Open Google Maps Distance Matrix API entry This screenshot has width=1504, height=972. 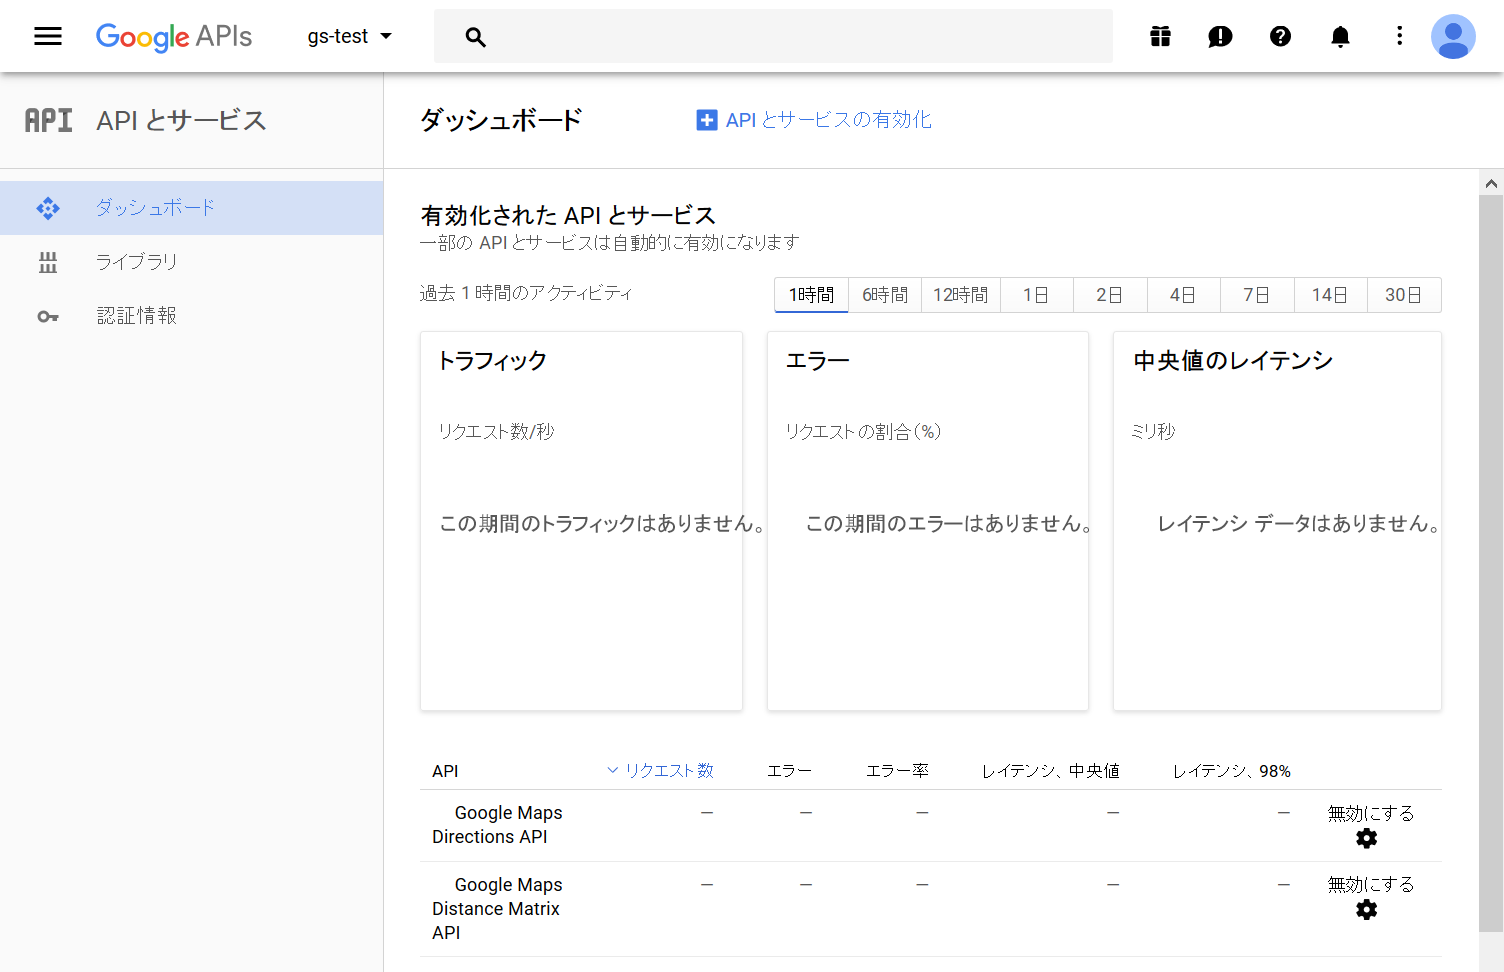(497, 908)
